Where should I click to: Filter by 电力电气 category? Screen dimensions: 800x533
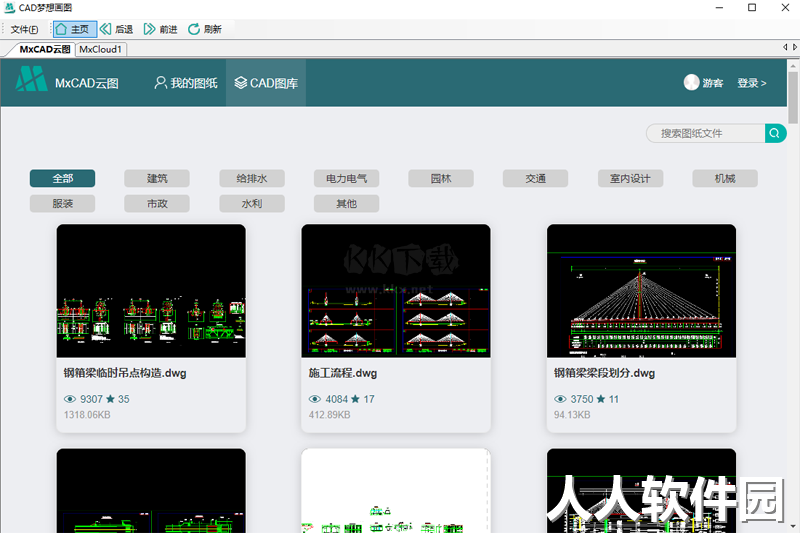(x=346, y=179)
